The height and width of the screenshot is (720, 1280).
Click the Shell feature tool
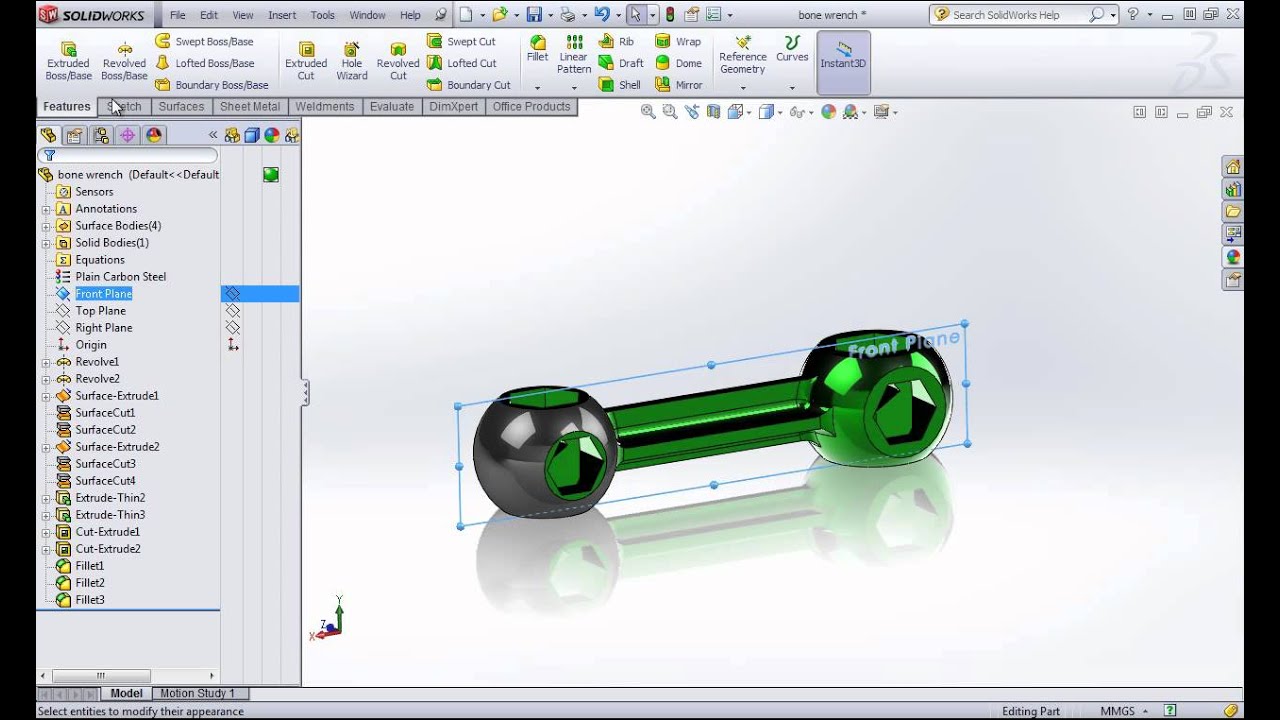pos(620,85)
